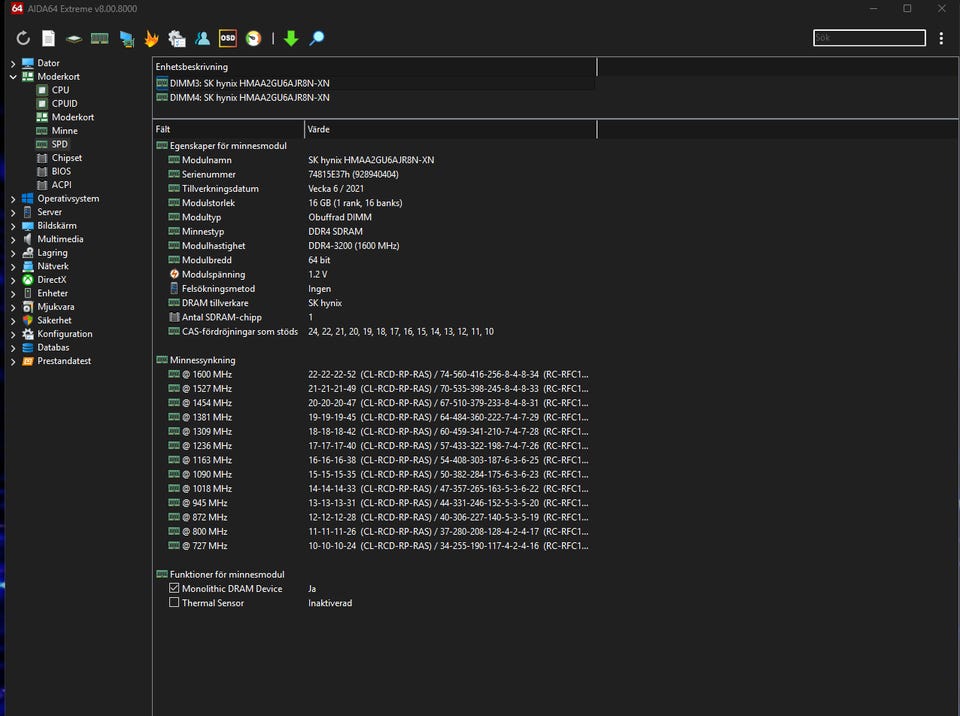This screenshot has width=960, height=716.
Task: Select Chipset in the sidebar tree
Action: pyautogui.click(x=66, y=158)
